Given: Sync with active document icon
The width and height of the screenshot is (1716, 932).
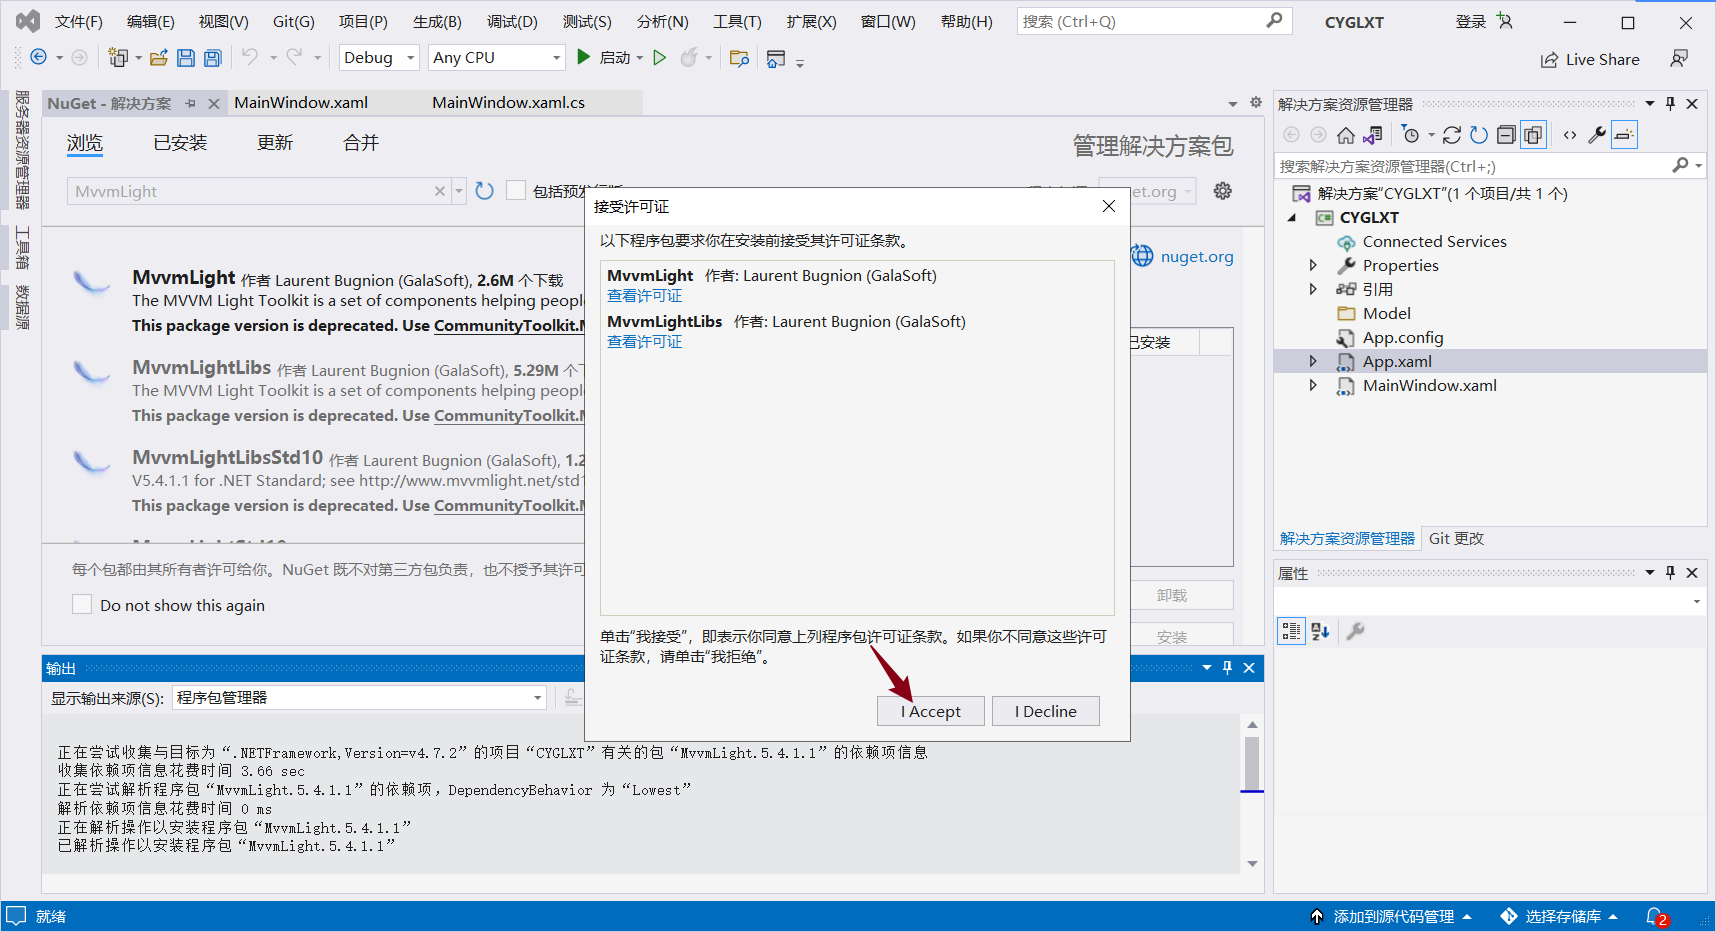Looking at the screenshot, I should click(1453, 135).
